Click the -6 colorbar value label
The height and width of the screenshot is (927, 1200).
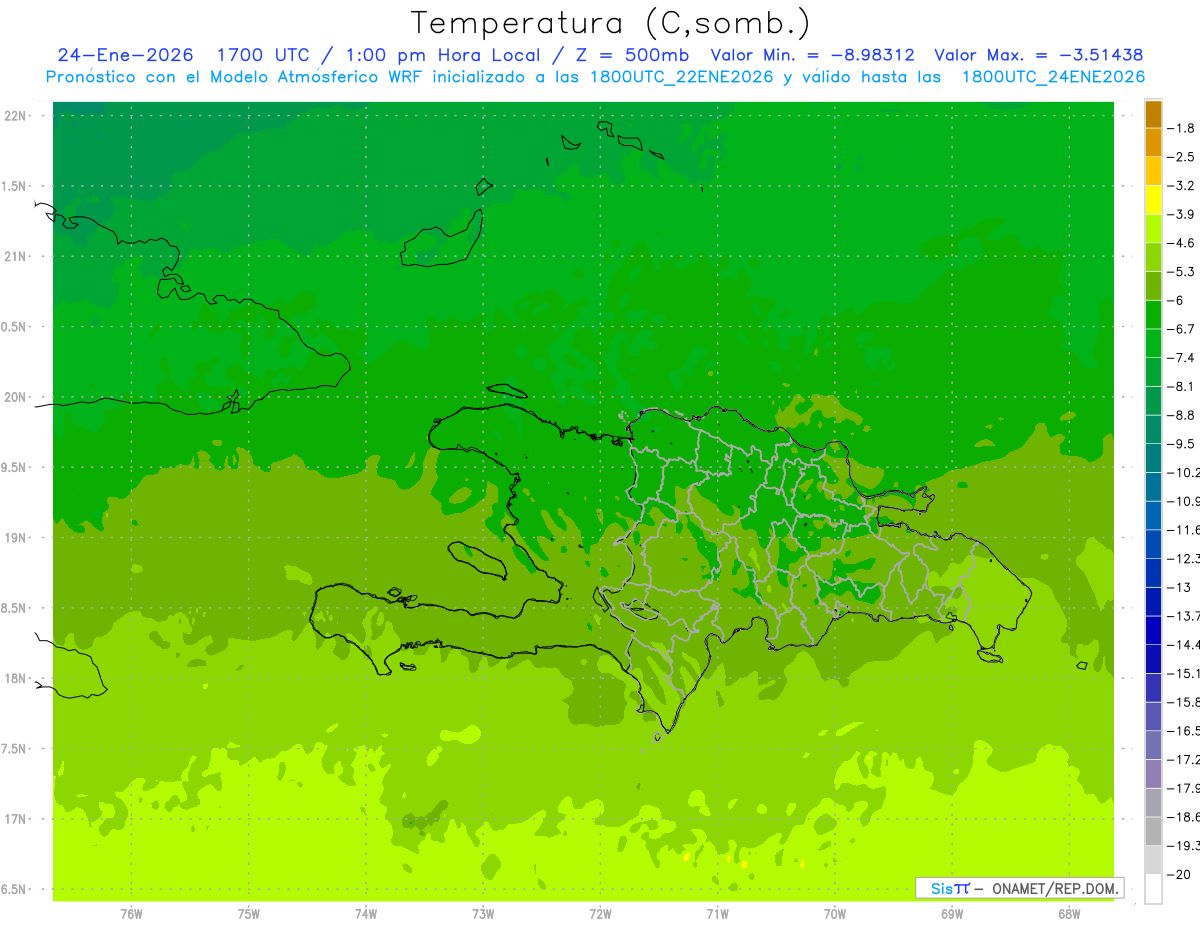tap(1177, 300)
